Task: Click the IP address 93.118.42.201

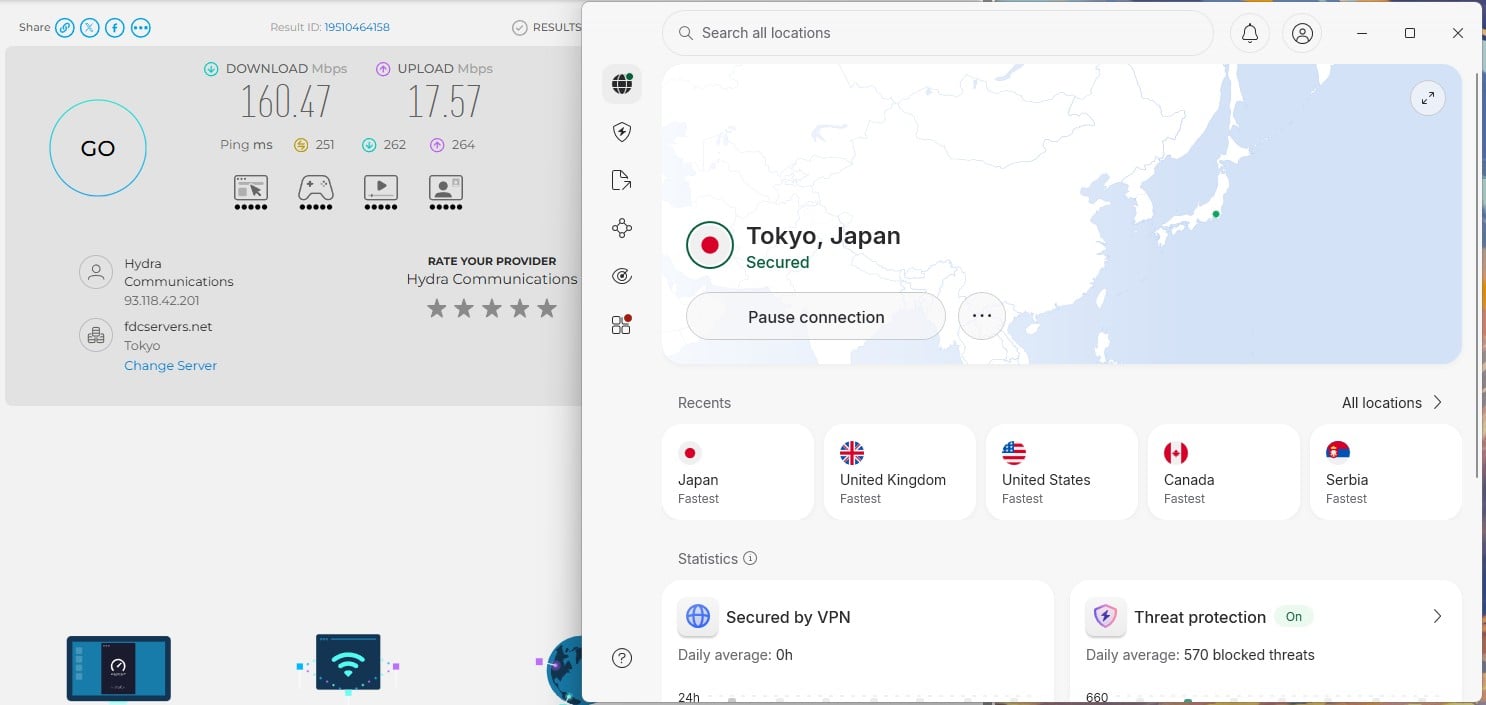Action: pyautogui.click(x=162, y=300)
